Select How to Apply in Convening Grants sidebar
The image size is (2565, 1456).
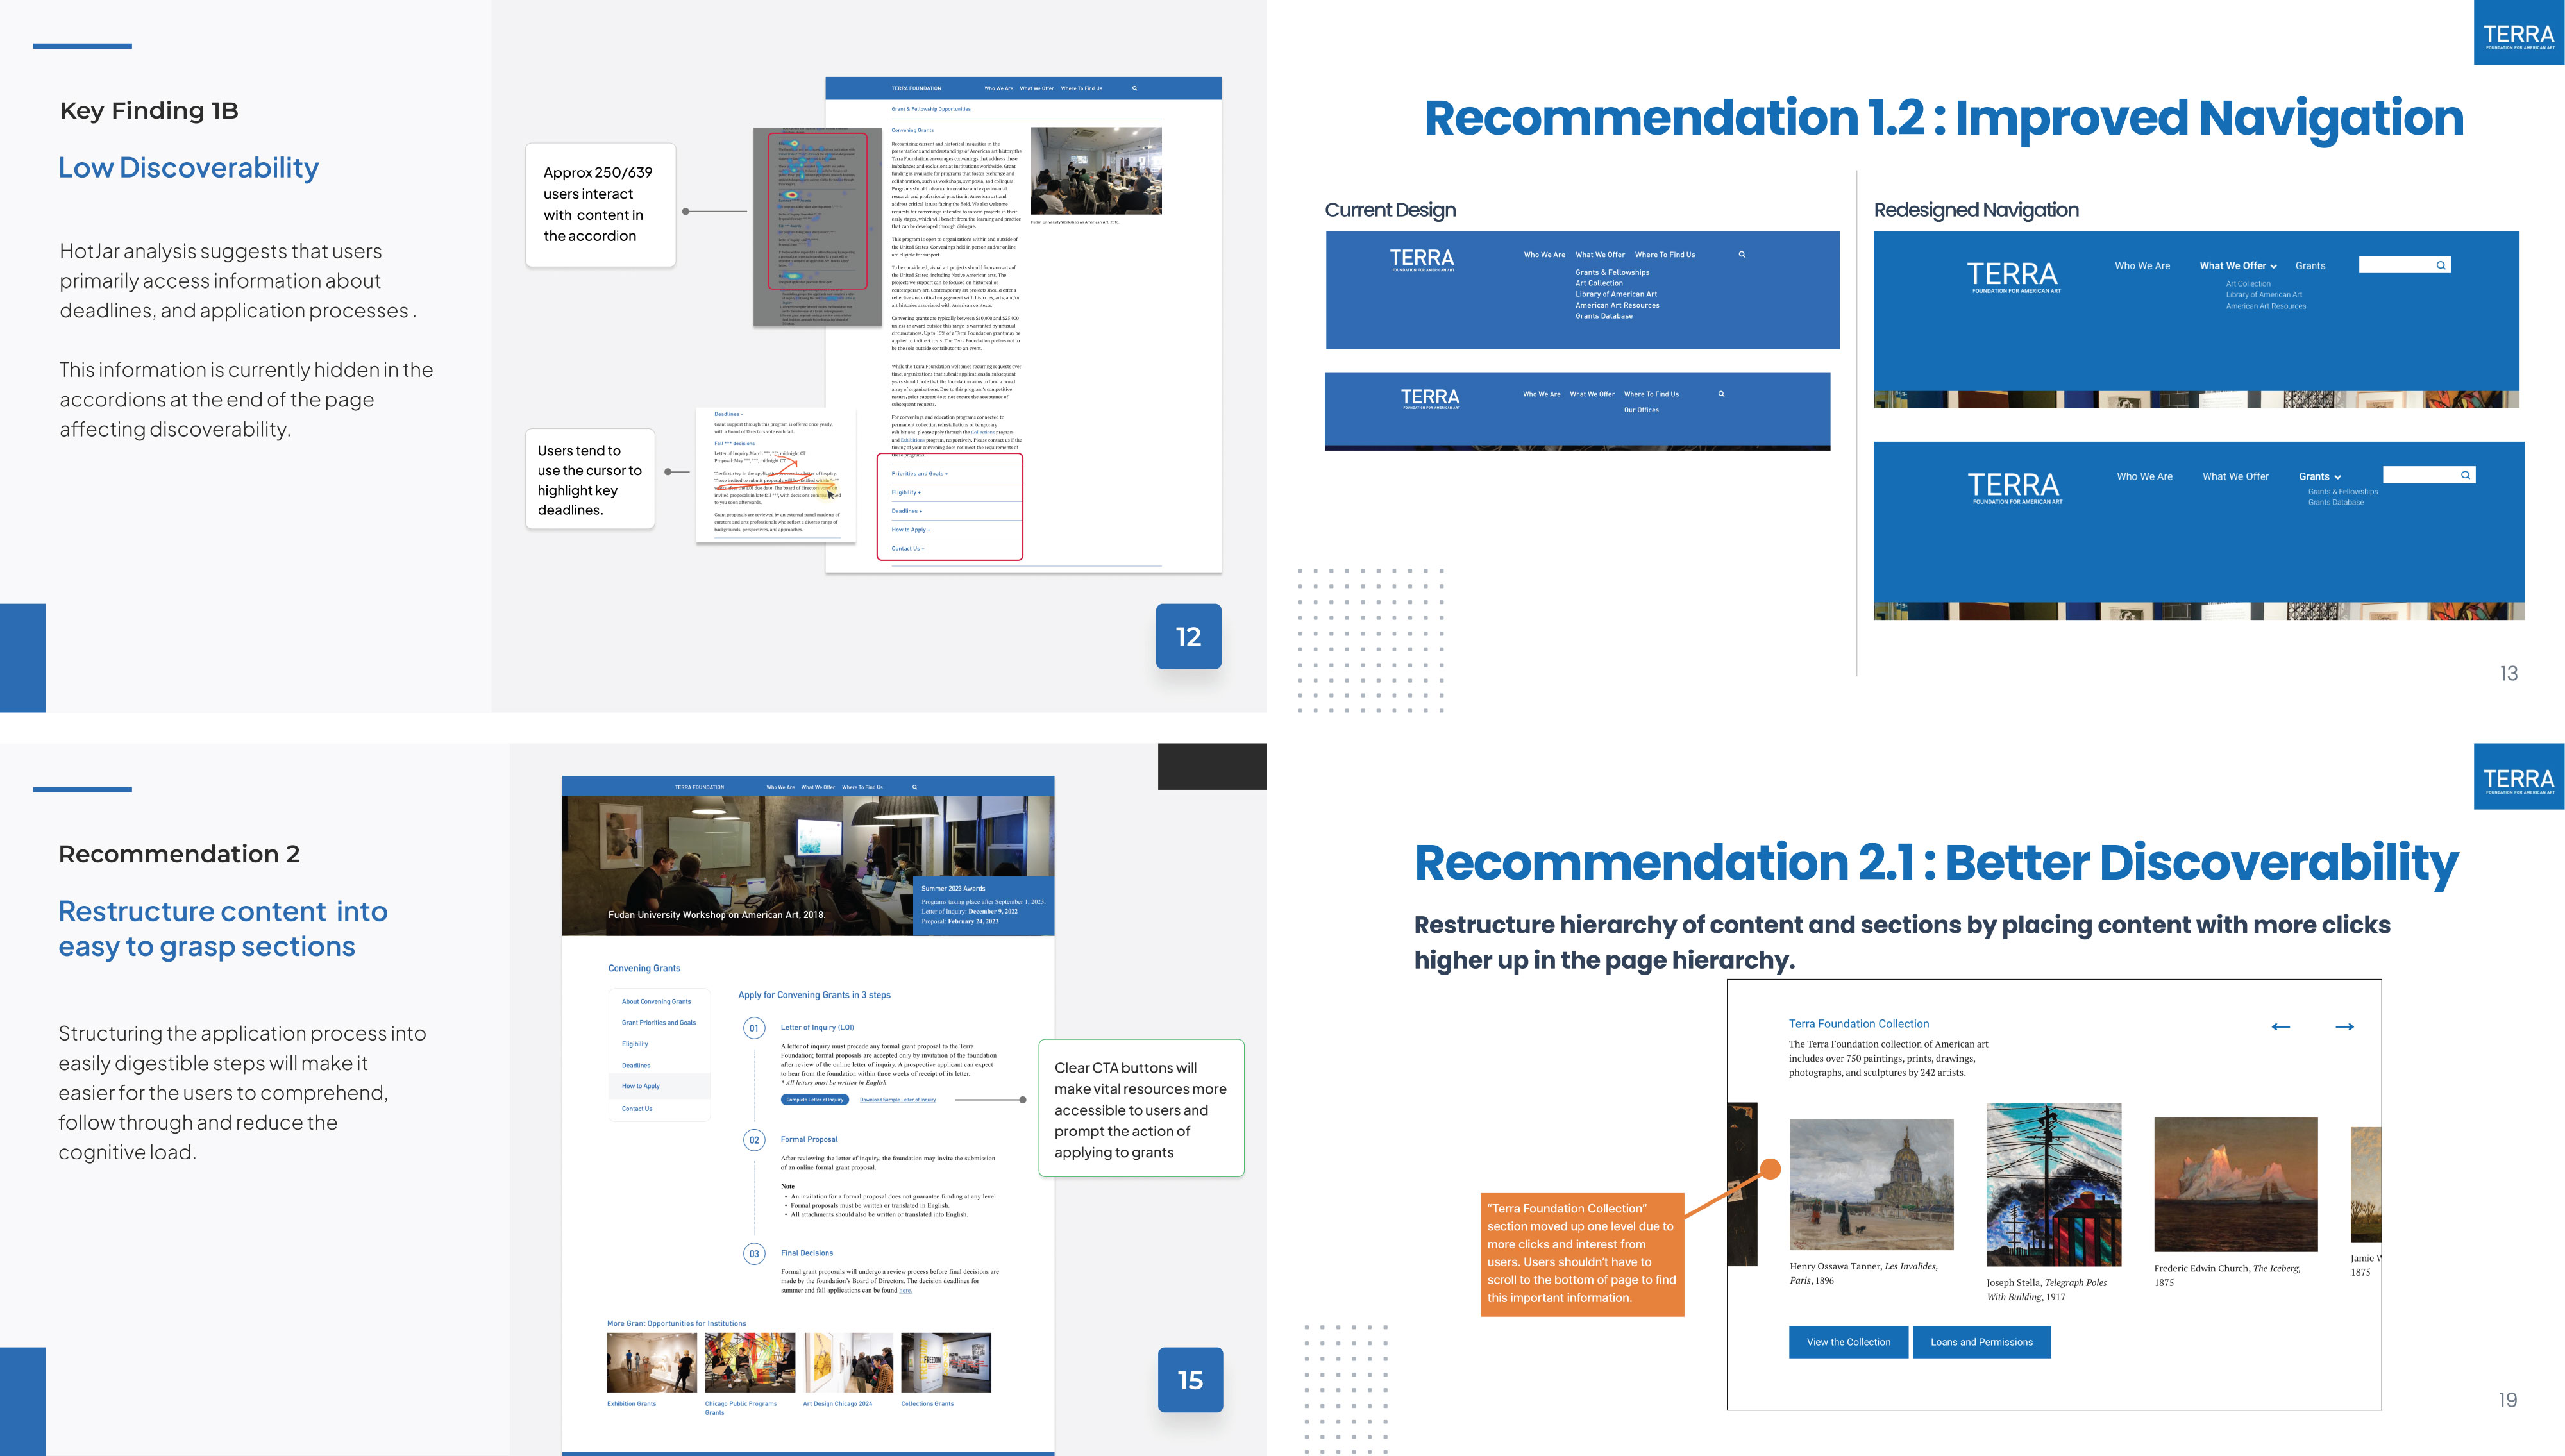[640, 1086]
